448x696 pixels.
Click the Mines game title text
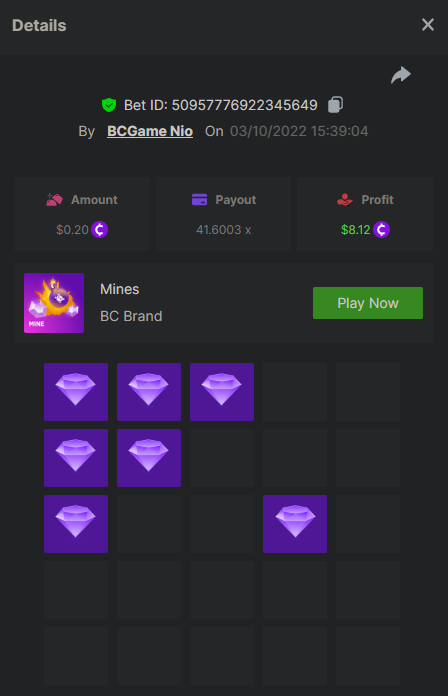119,289
